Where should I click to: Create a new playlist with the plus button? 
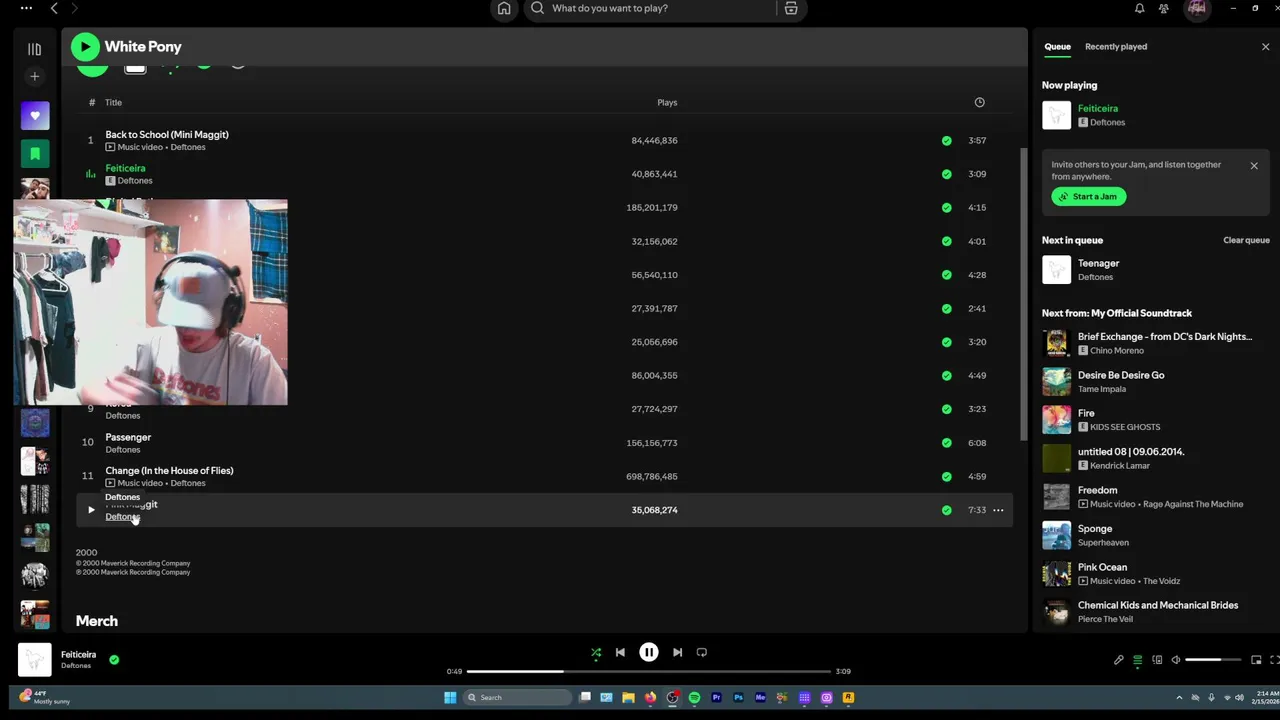34,76
